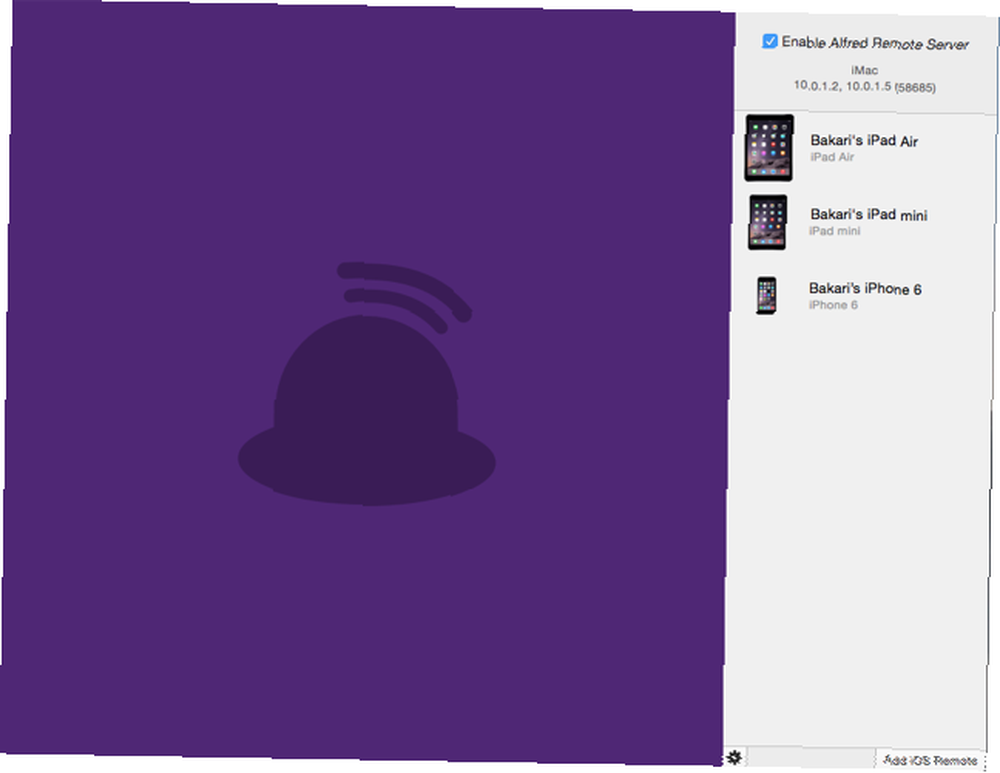Screen dimensions: 1000x773
Task: Click the iMac server name label
Action: coord(865,70)
